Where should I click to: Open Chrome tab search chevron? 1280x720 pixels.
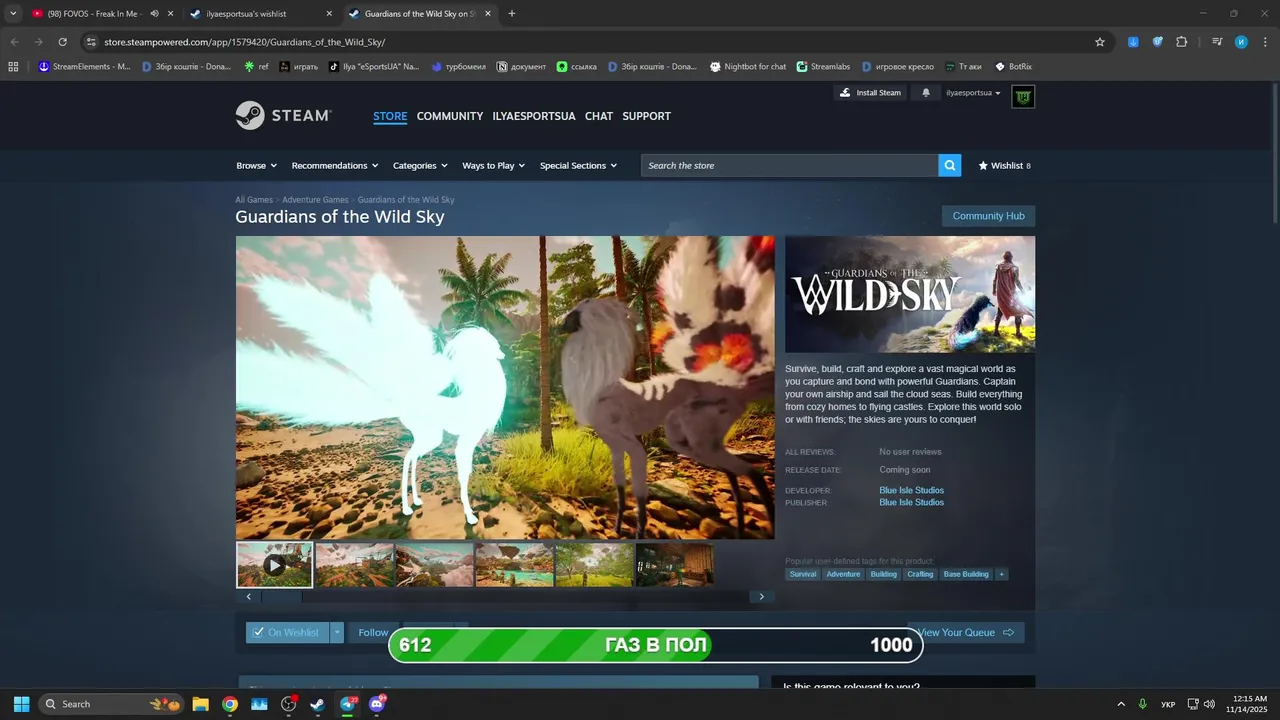pos(13,14)
